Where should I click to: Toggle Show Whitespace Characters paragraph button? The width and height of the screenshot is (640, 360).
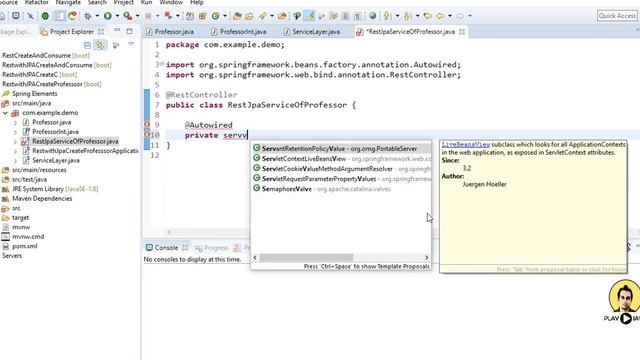point(357,16)
